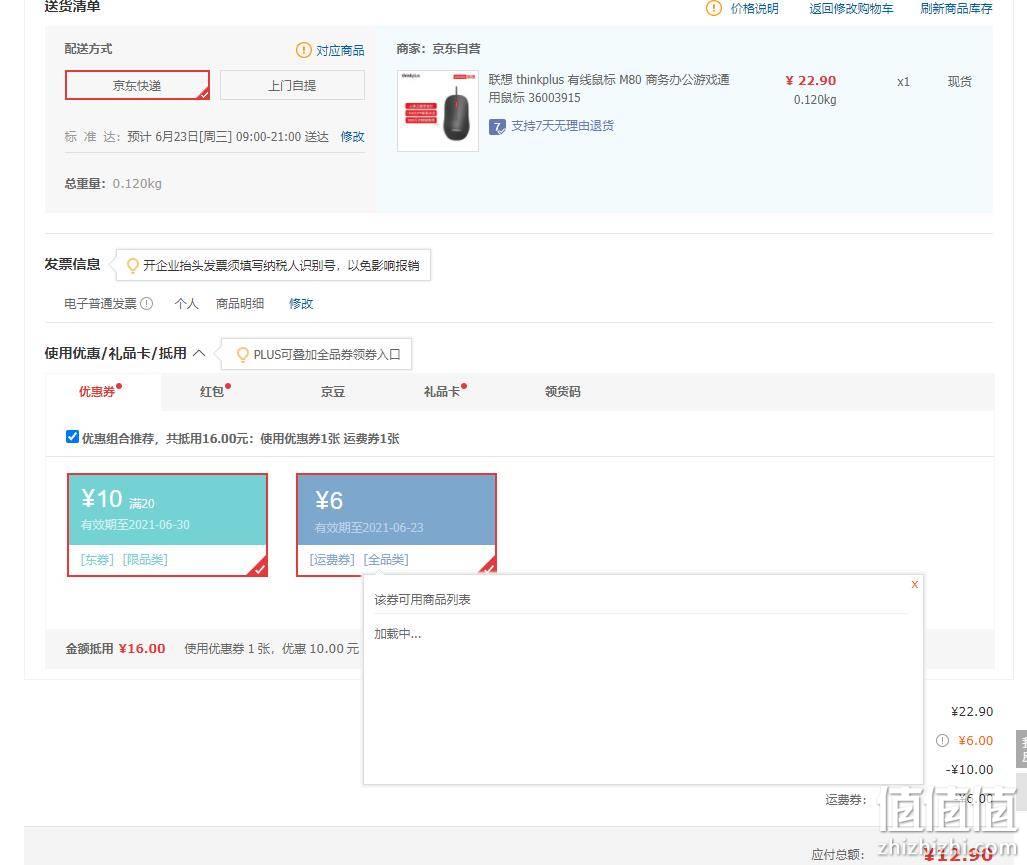Viewport: 1027px width, 865px height.
Task: Switch to the 红包 tab
Action: coord(212,392)
